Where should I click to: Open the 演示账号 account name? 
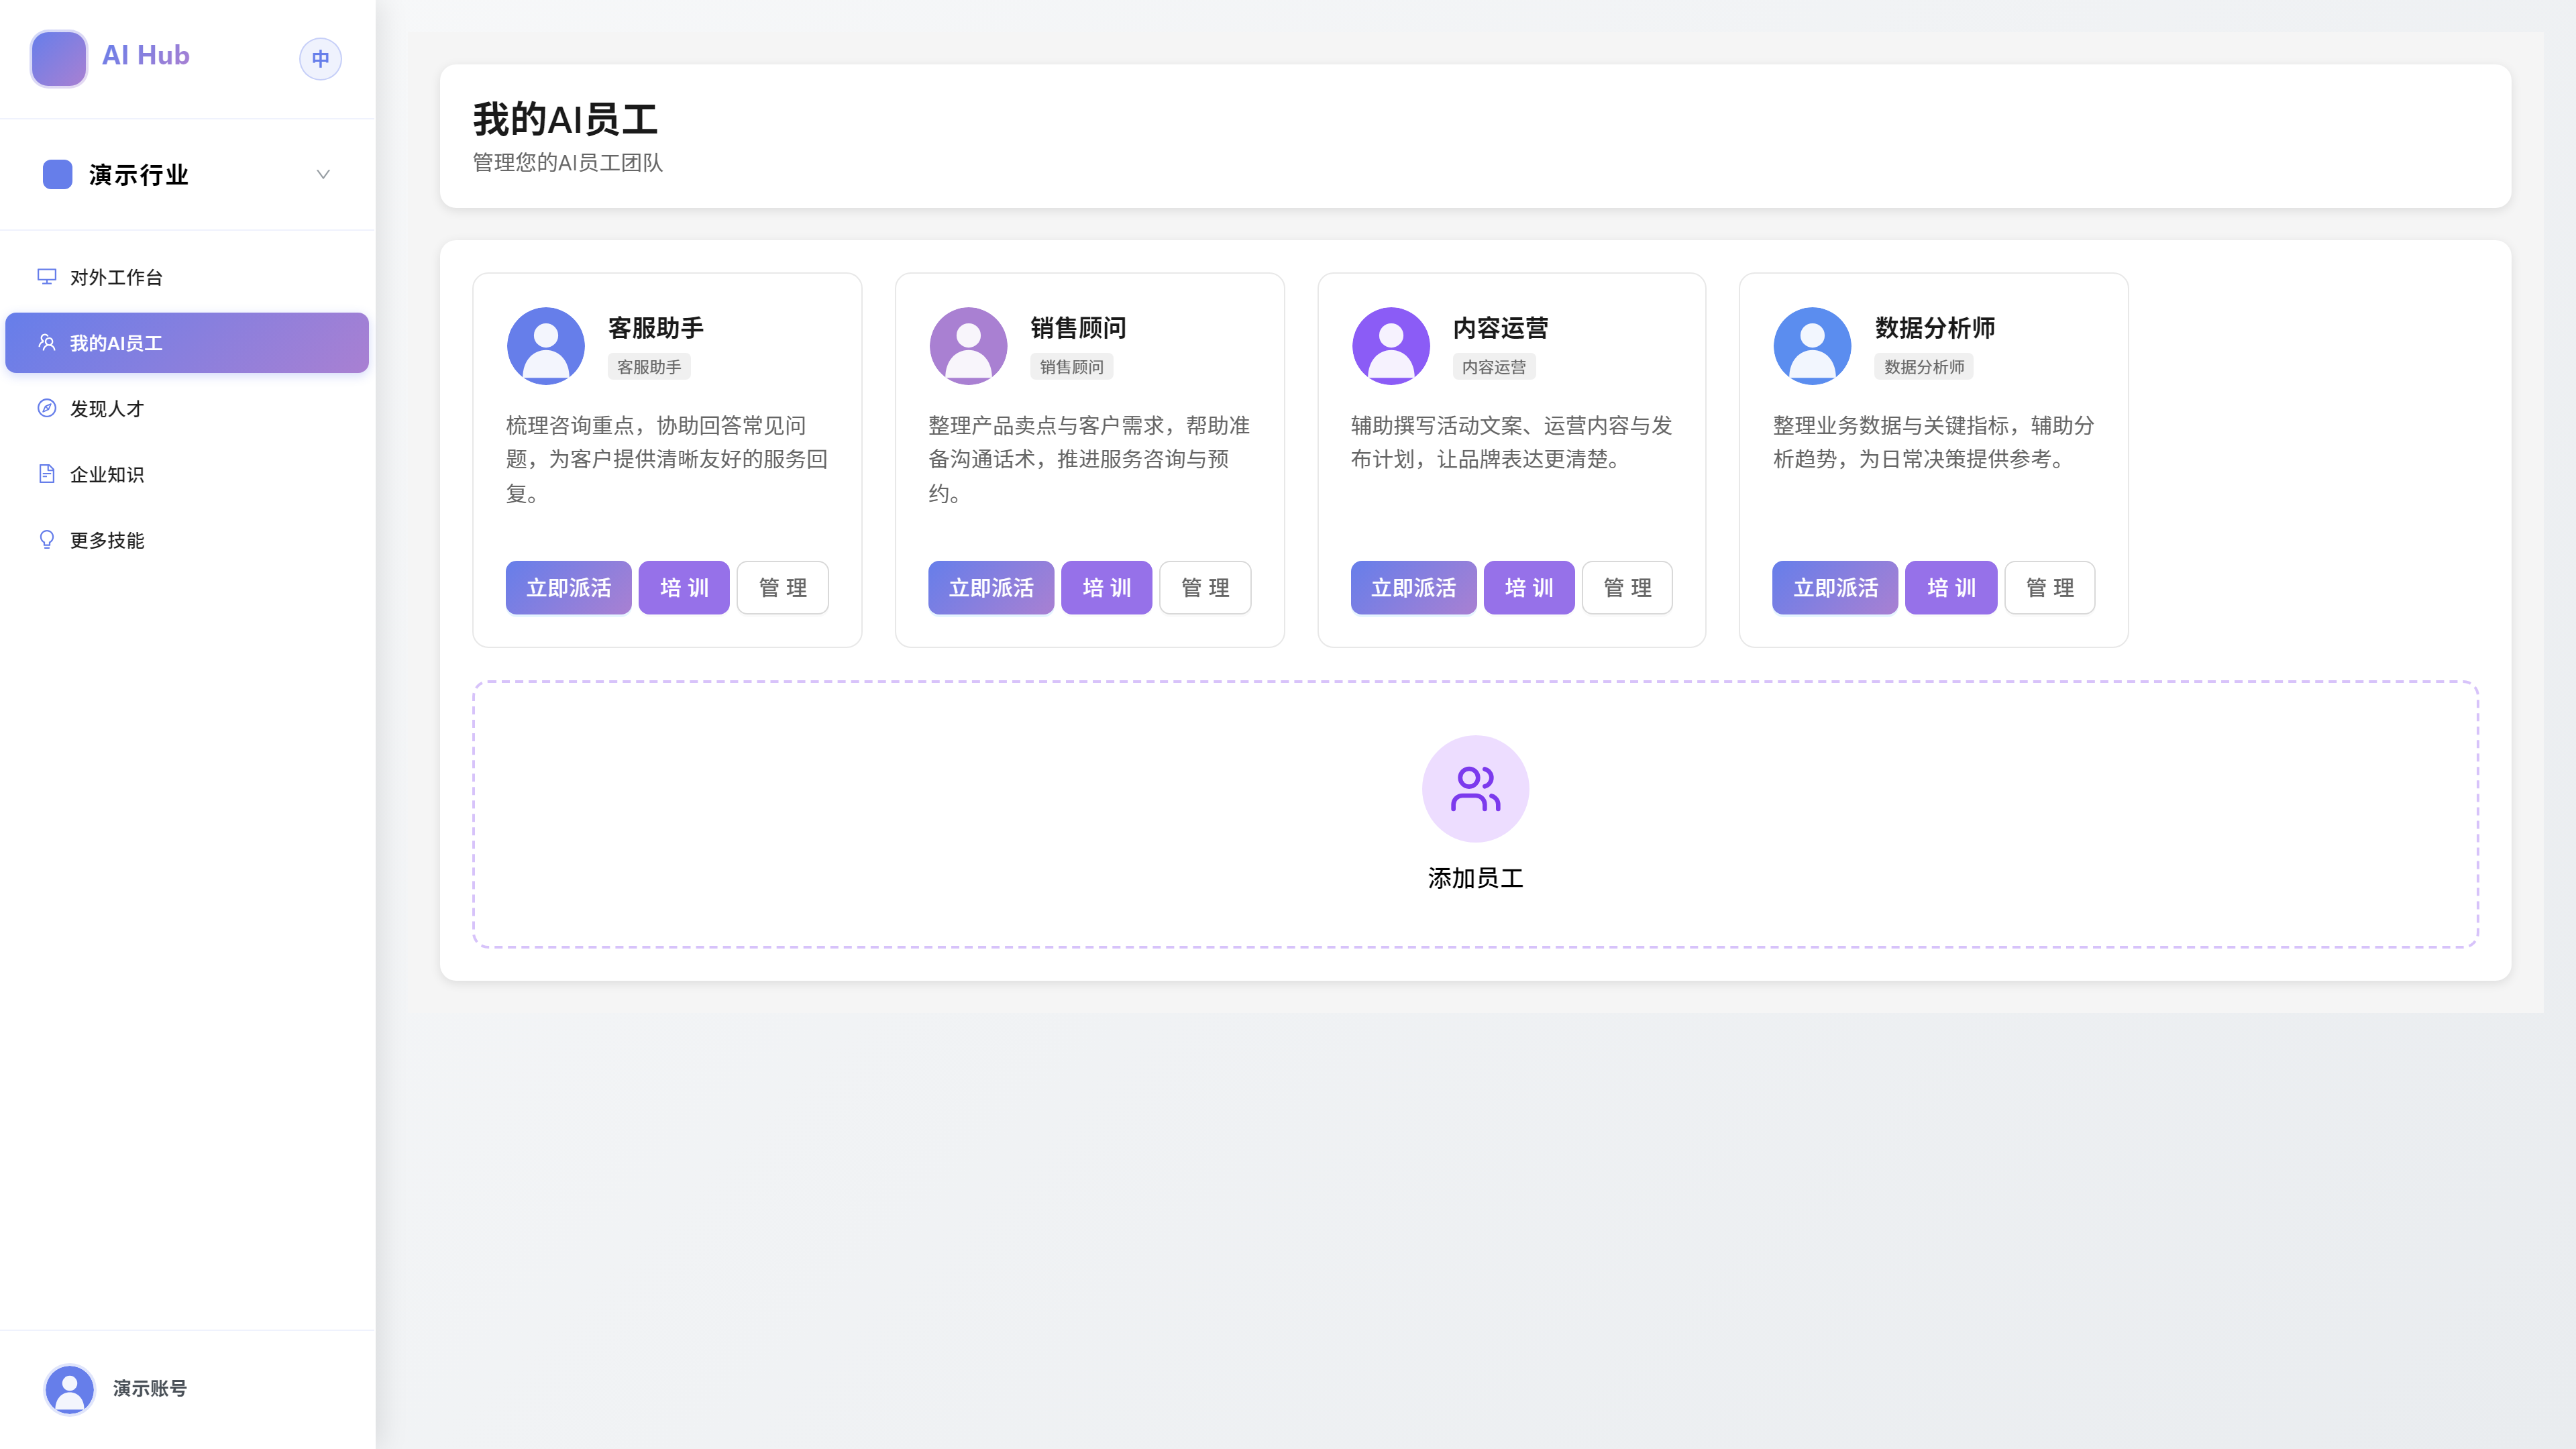click(x=150, y=1388)
